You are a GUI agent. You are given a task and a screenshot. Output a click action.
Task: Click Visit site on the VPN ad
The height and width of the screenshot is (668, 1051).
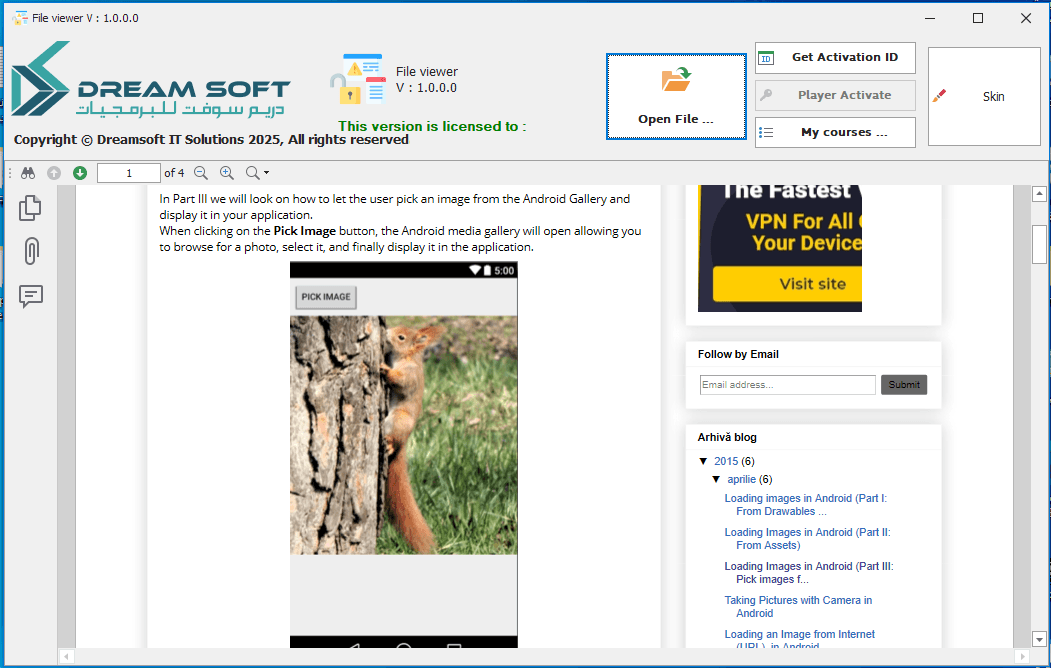click(788, 284)
